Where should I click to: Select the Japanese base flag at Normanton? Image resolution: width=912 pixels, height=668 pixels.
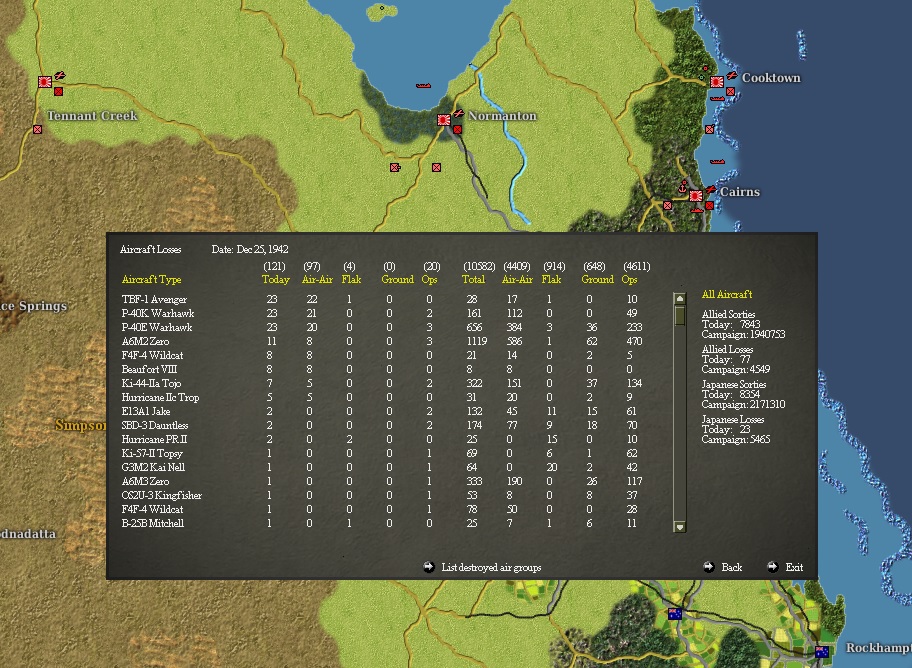coord(444,120)
